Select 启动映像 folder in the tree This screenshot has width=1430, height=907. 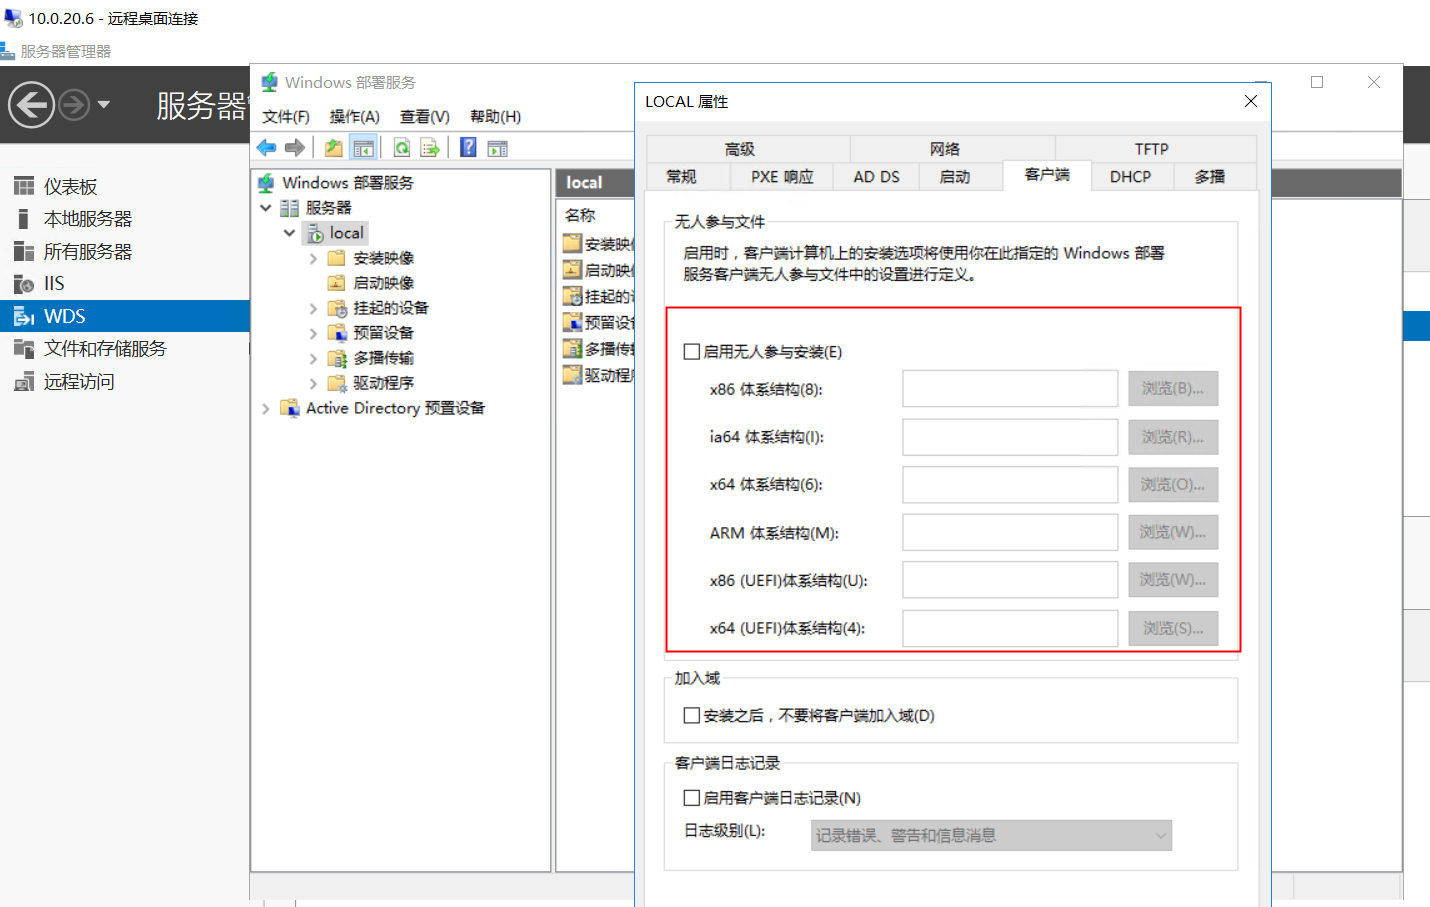pos(383,283)
